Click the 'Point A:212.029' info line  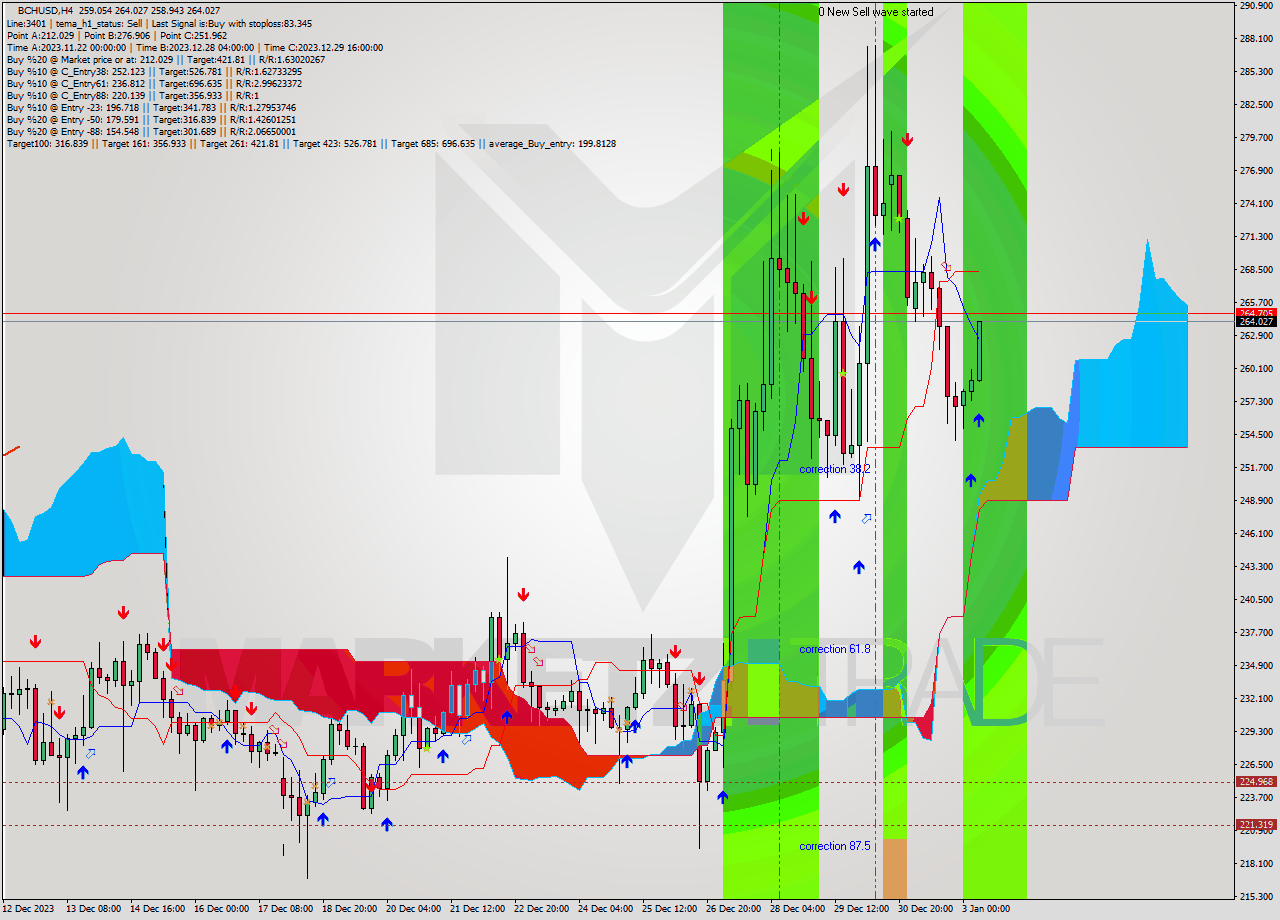click(x=117, y=35)
